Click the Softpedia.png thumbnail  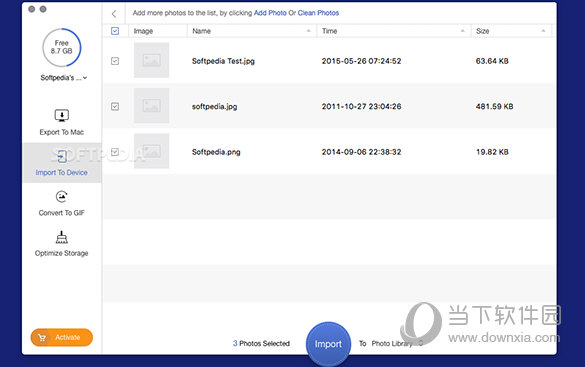pyautogui.click(x=151, y=151)
